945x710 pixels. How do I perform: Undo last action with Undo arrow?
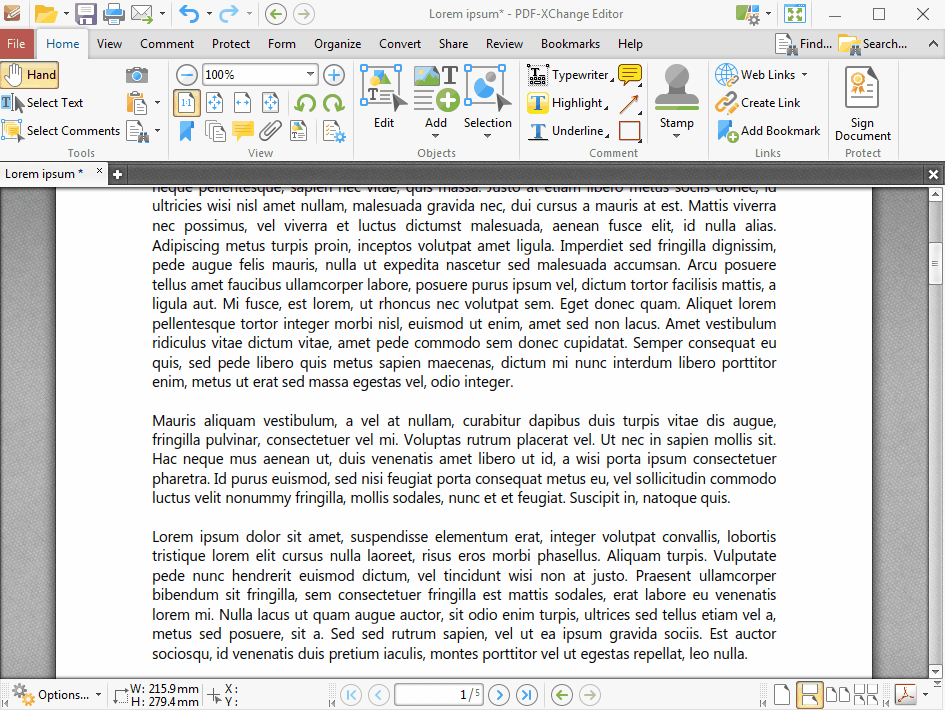[x=189, y=13]
